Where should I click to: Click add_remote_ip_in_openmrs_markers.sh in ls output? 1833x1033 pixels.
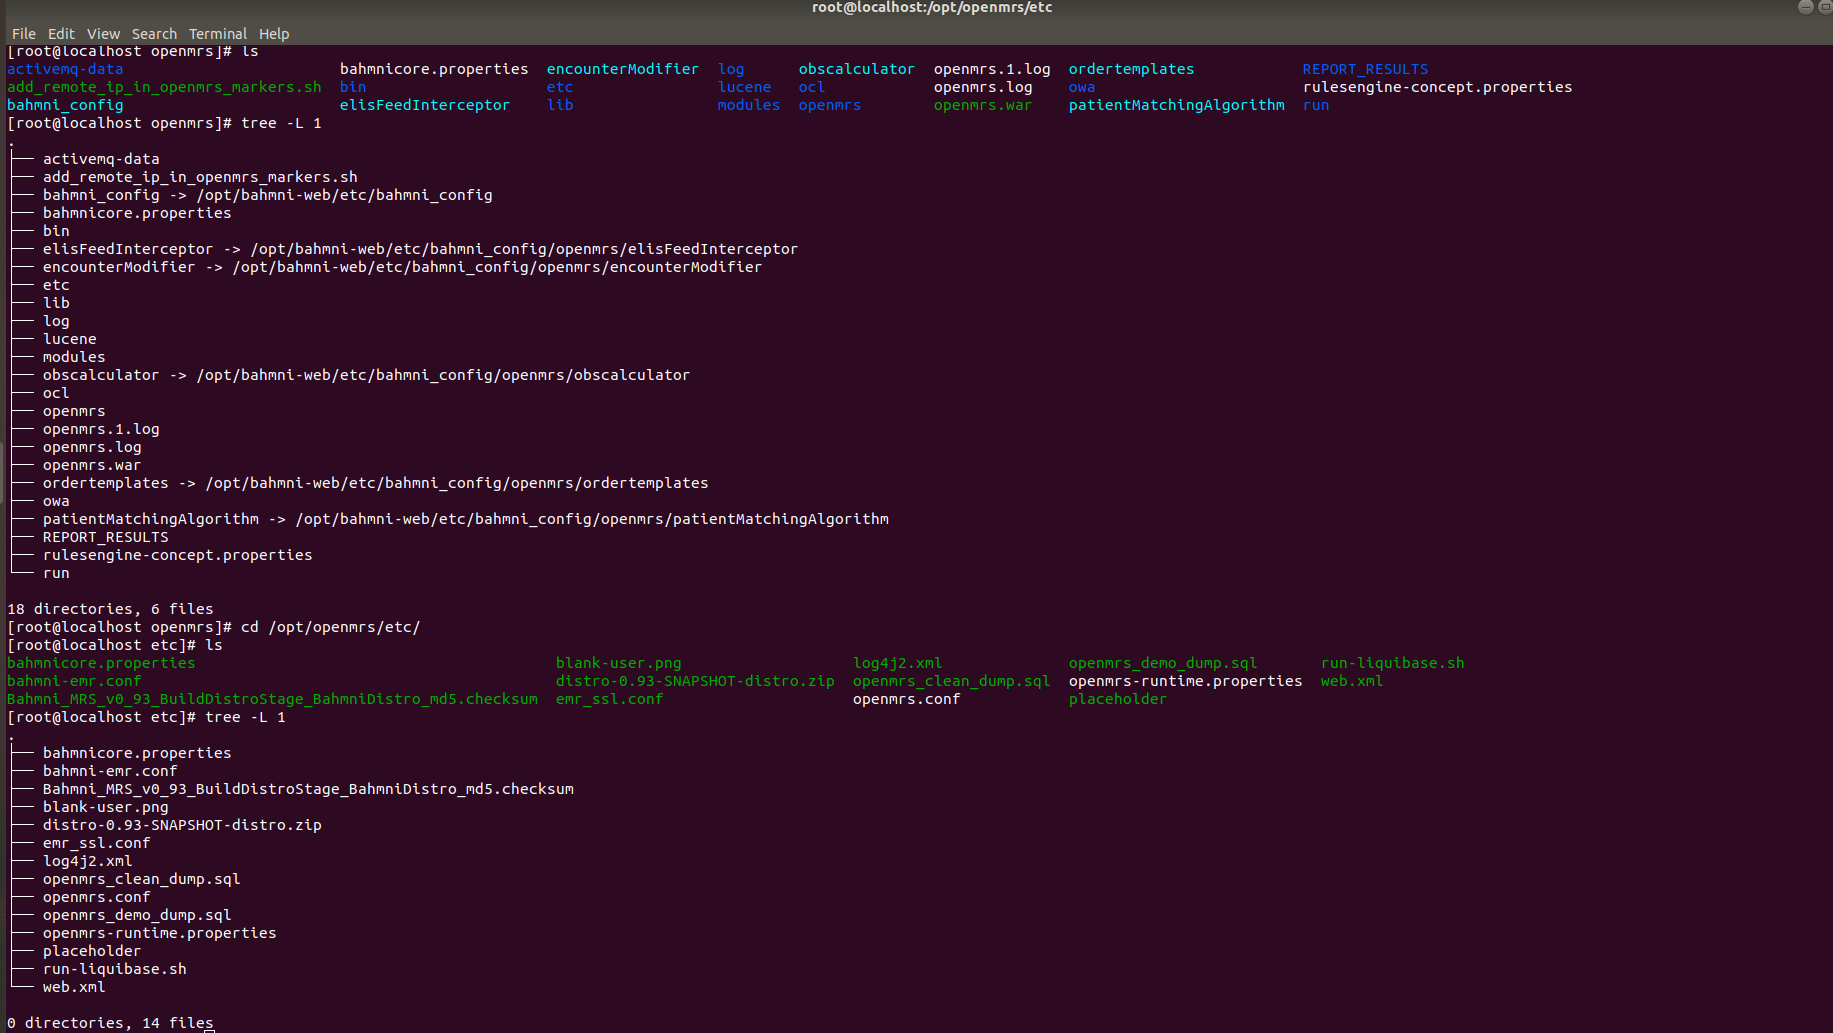(x=164, y=87)
